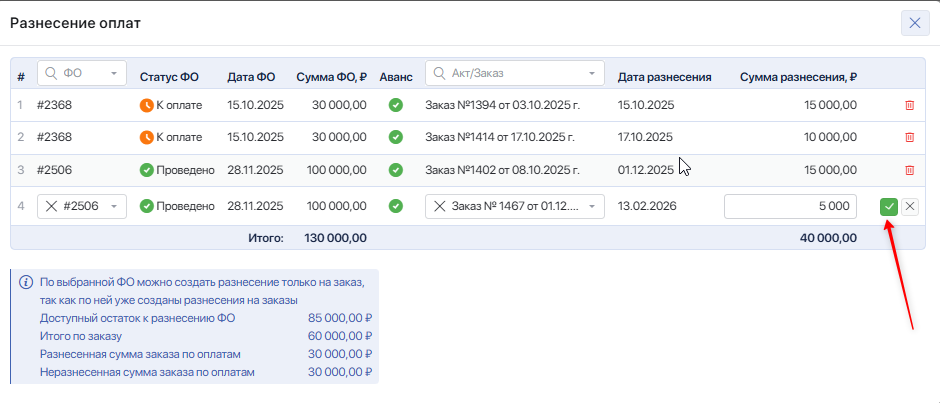The height and width of the screenshot is (403, 940).
Task: Click the Аванс checkmark in row 4
Action: pos(396,206)
